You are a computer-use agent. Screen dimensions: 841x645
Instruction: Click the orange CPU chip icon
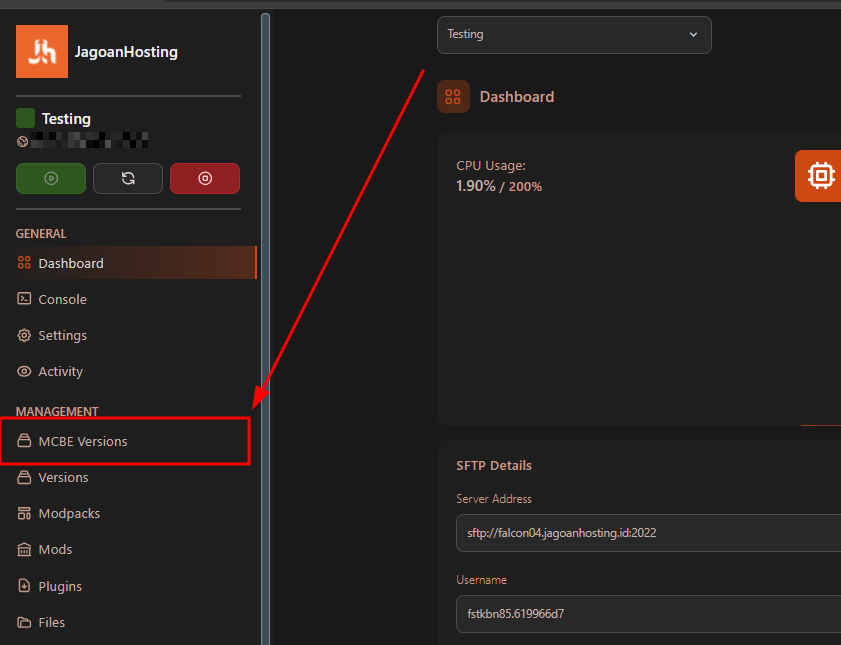pos(820,176)
